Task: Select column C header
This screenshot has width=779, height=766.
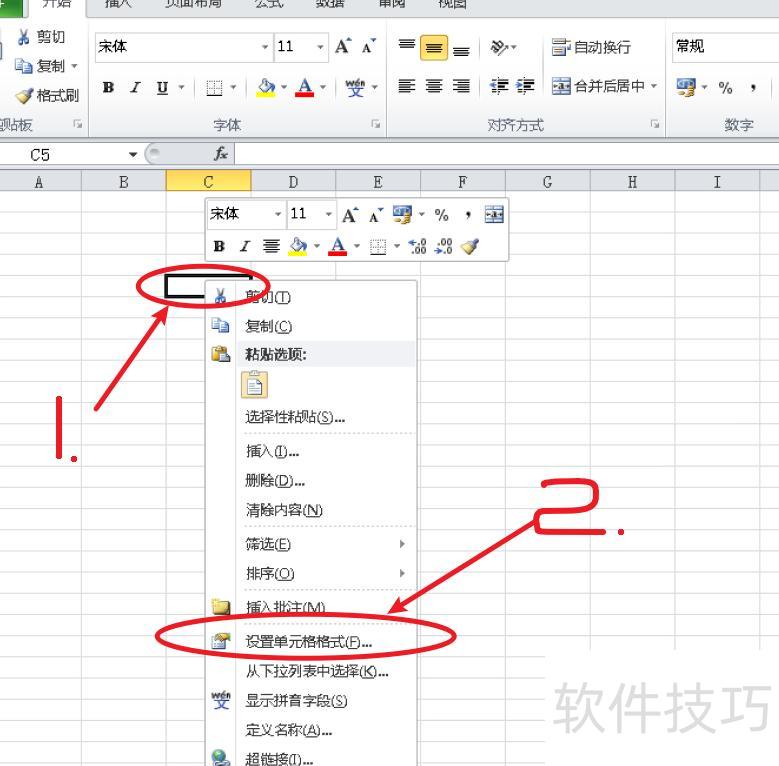Action: (x=208, y=182)
